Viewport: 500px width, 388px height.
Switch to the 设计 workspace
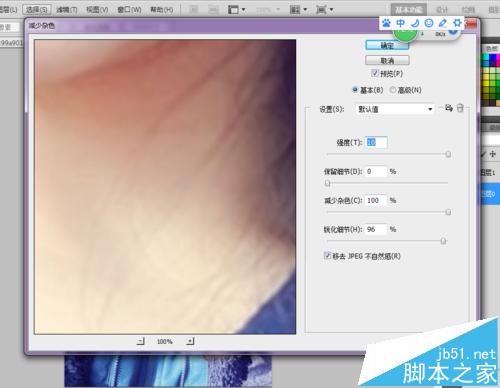click(442, 10)
